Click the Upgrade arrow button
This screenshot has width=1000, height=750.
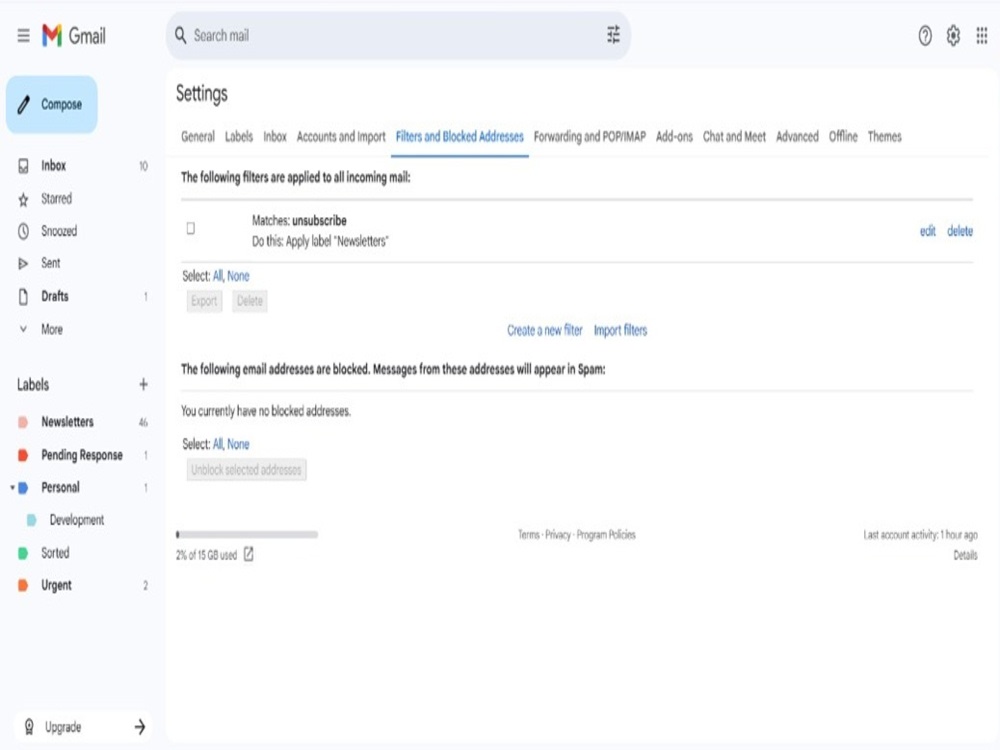coord(140,726)
